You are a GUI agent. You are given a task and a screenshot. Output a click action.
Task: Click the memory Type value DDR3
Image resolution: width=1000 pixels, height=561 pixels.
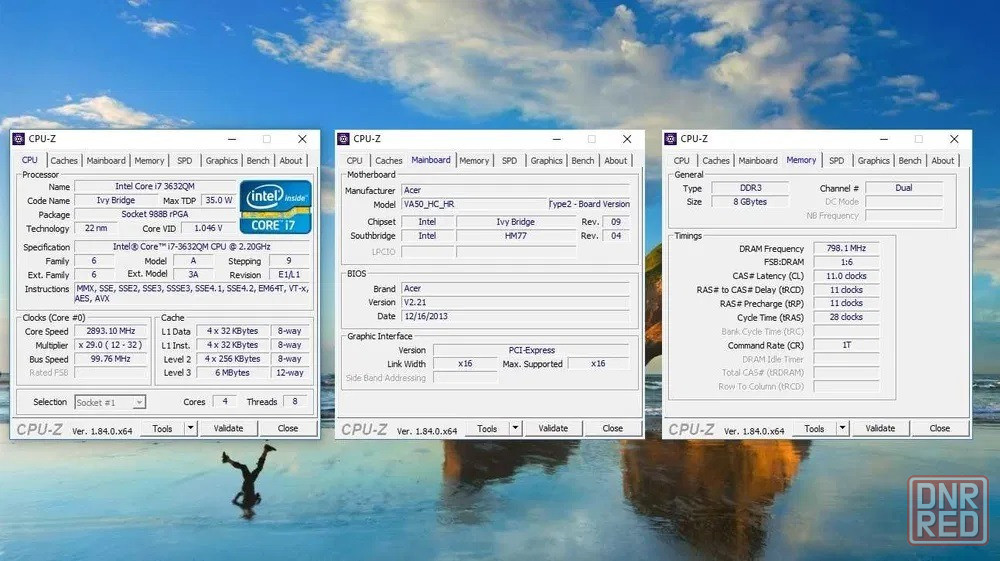[750, 188]
